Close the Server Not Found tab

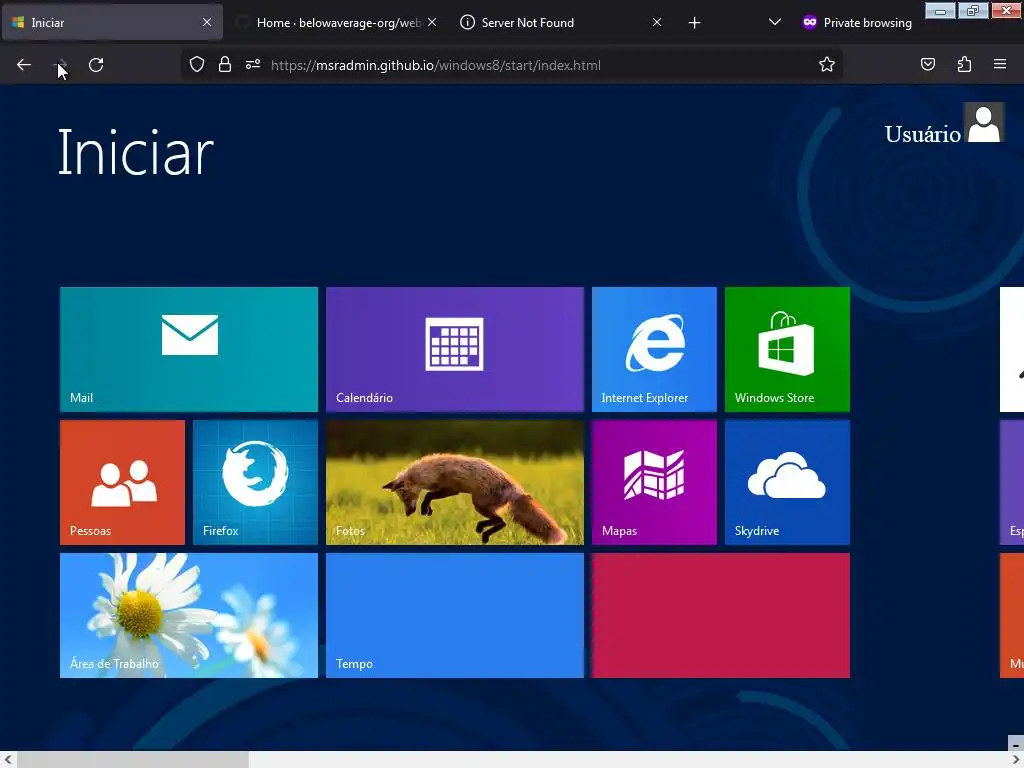point(657,22)
